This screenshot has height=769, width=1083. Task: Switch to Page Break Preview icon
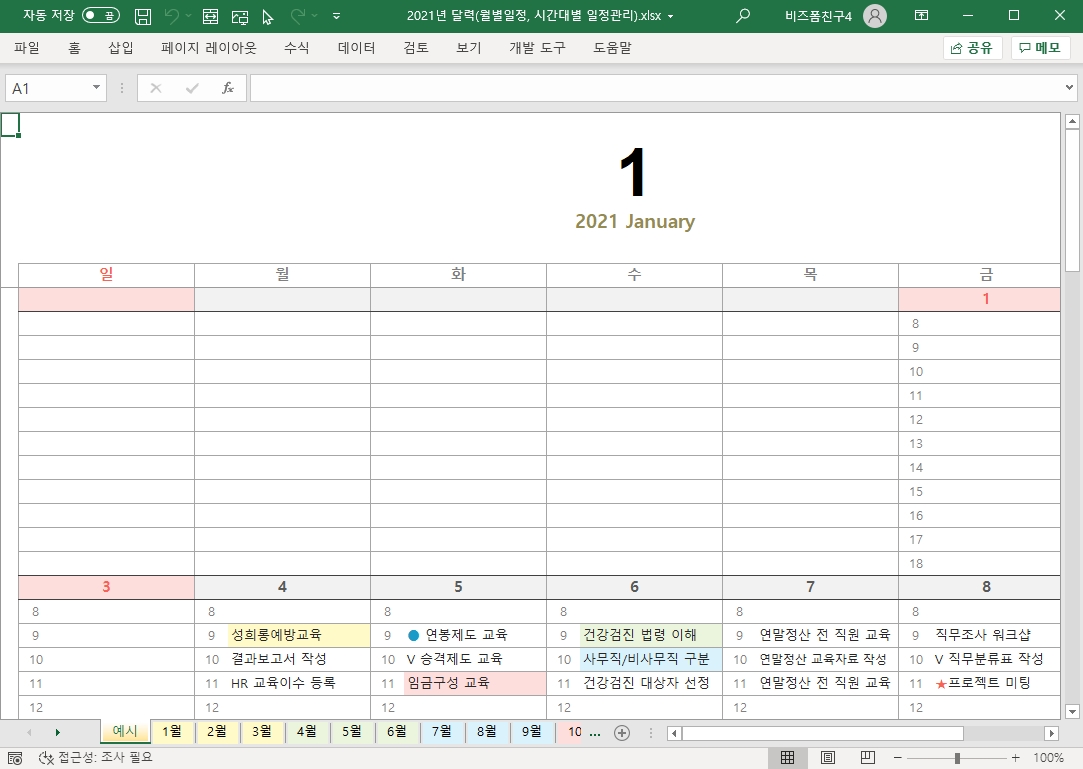click(868, 758)
